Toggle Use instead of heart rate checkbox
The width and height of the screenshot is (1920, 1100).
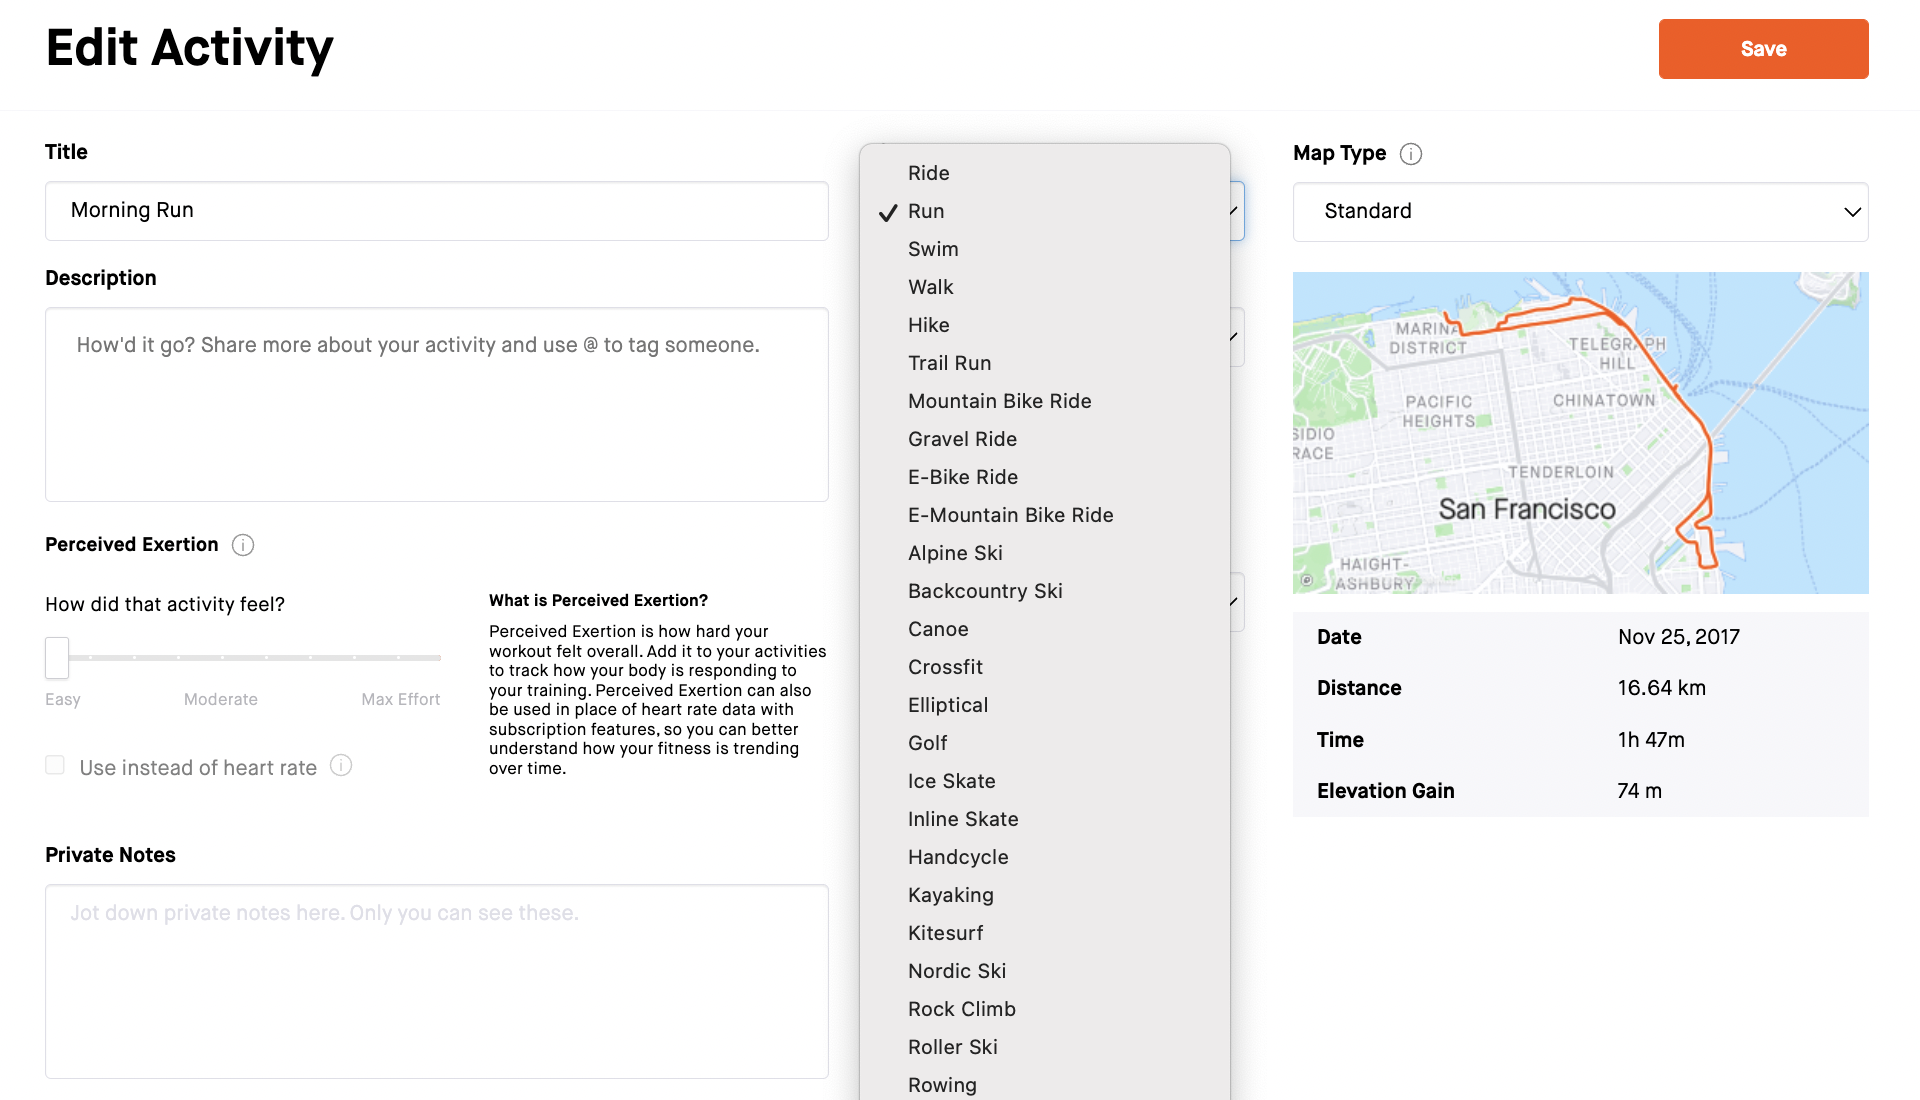[x=54, y=766]
